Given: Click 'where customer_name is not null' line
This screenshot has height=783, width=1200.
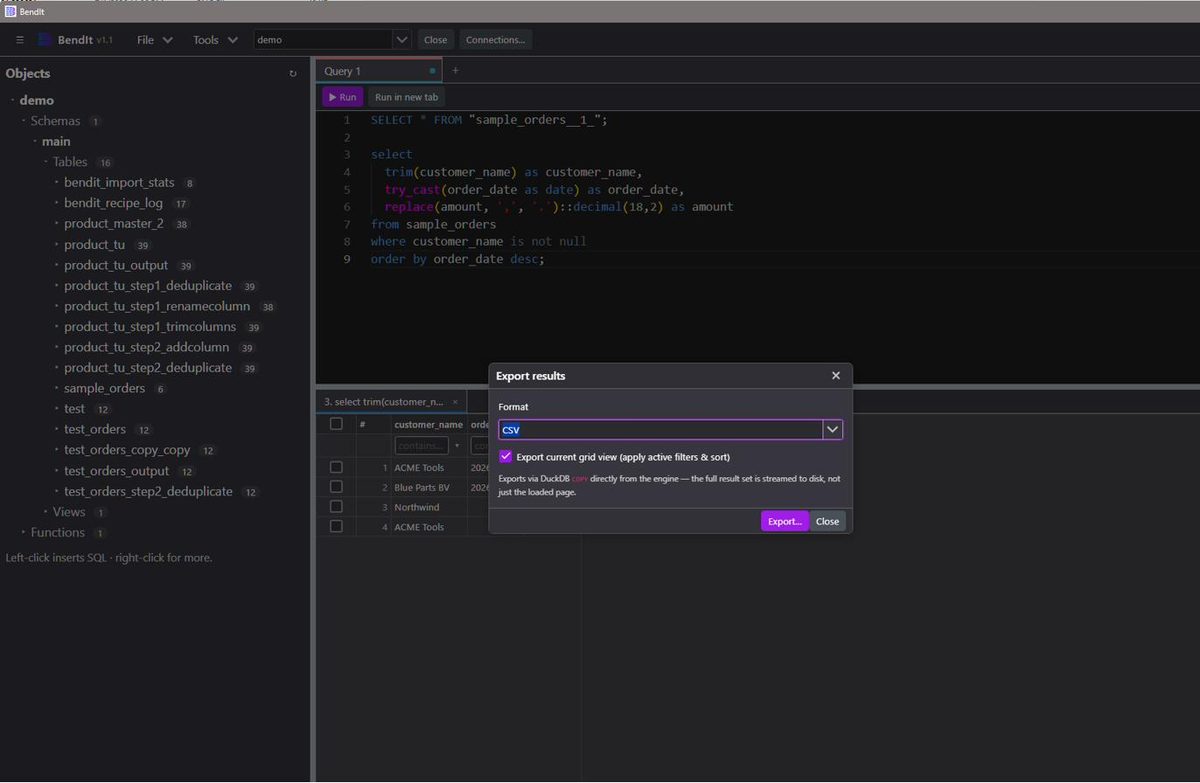Looking at the screenshot, I should [478, 241].
